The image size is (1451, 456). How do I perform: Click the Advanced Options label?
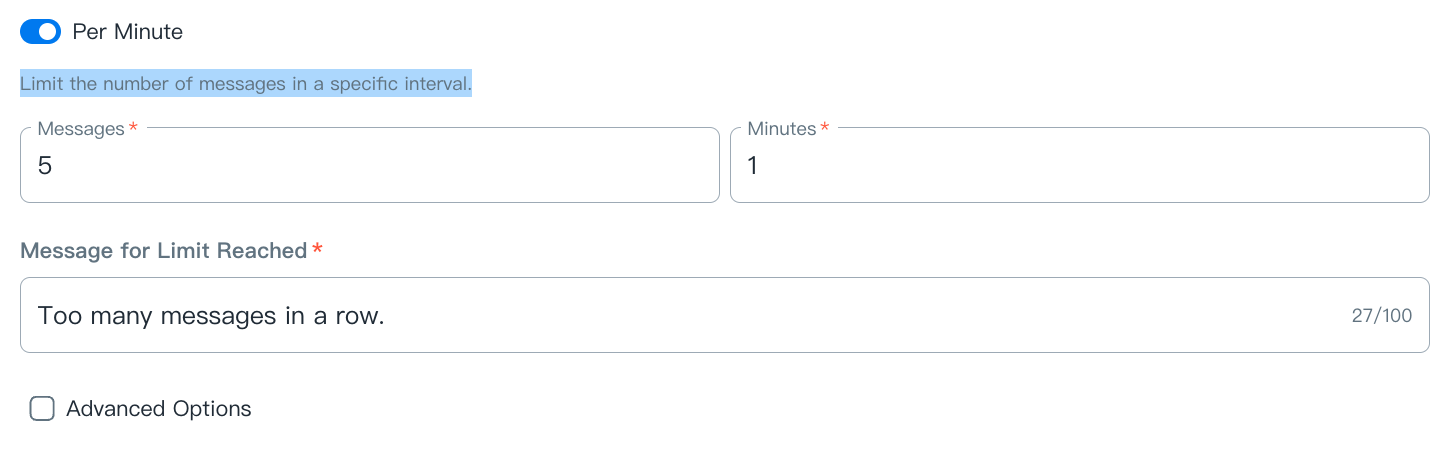pyautogui.click(x=158, y=409)
